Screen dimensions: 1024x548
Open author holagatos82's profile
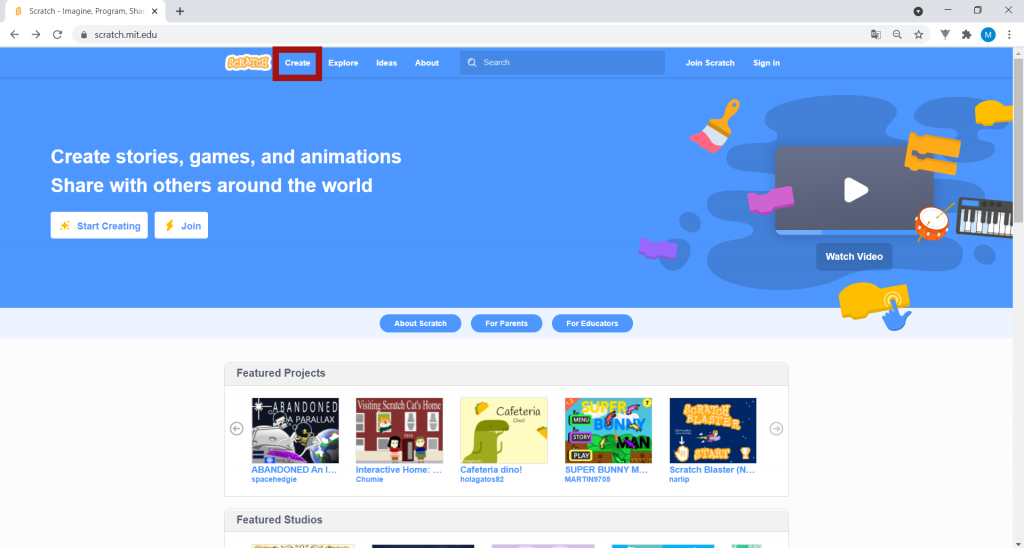click(x=482, y=479)
